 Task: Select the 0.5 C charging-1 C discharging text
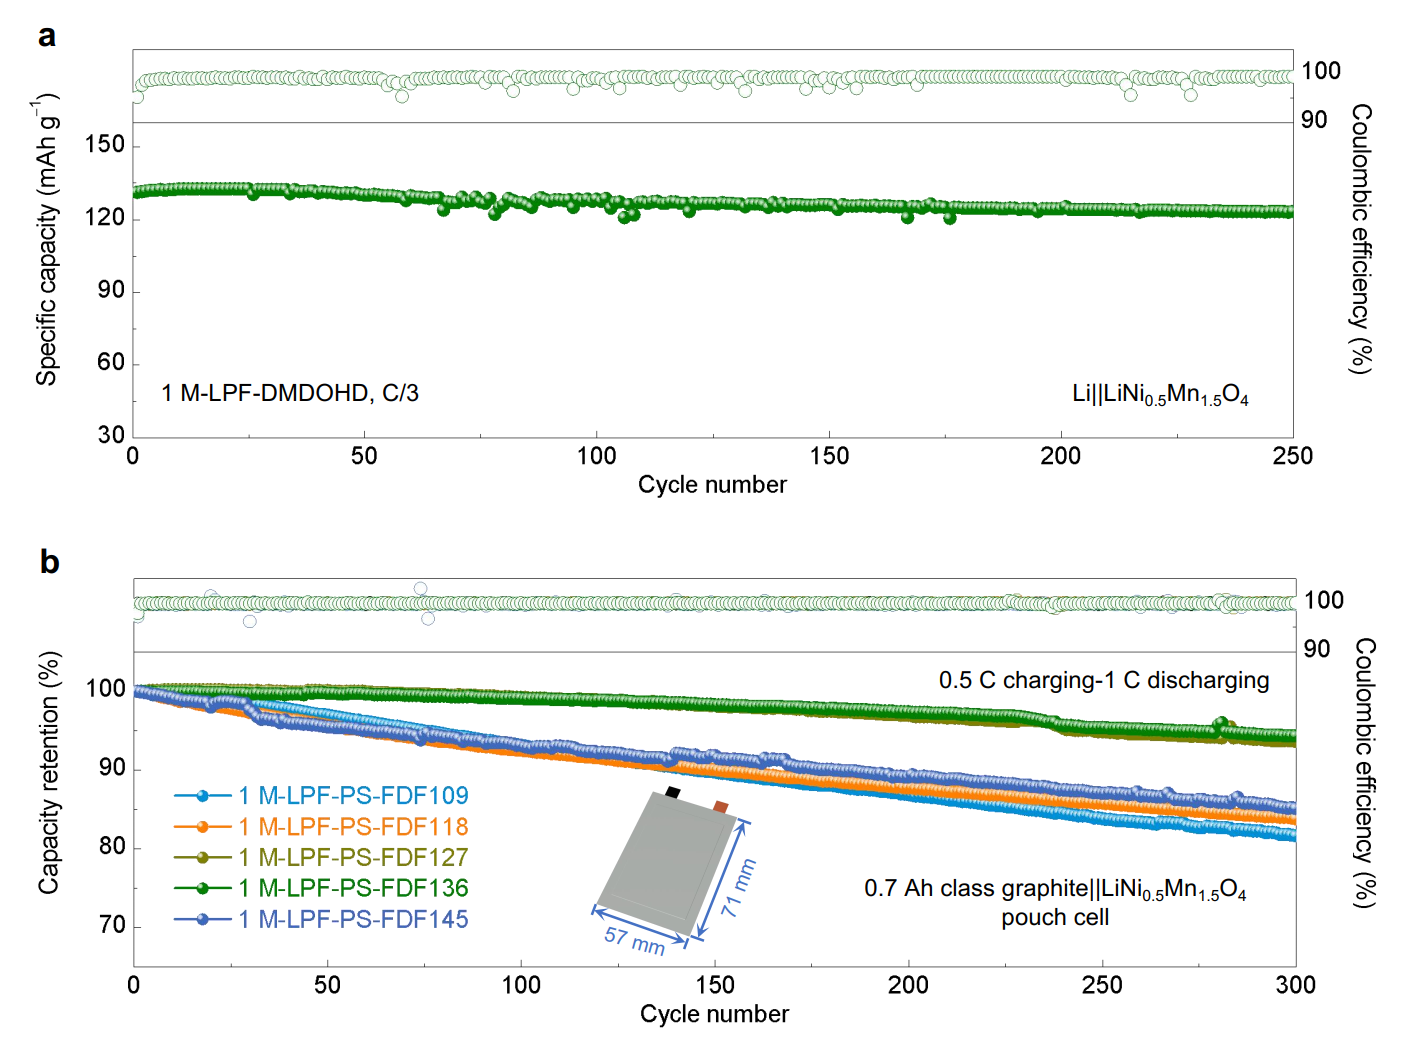click(x=1103, y=680)
